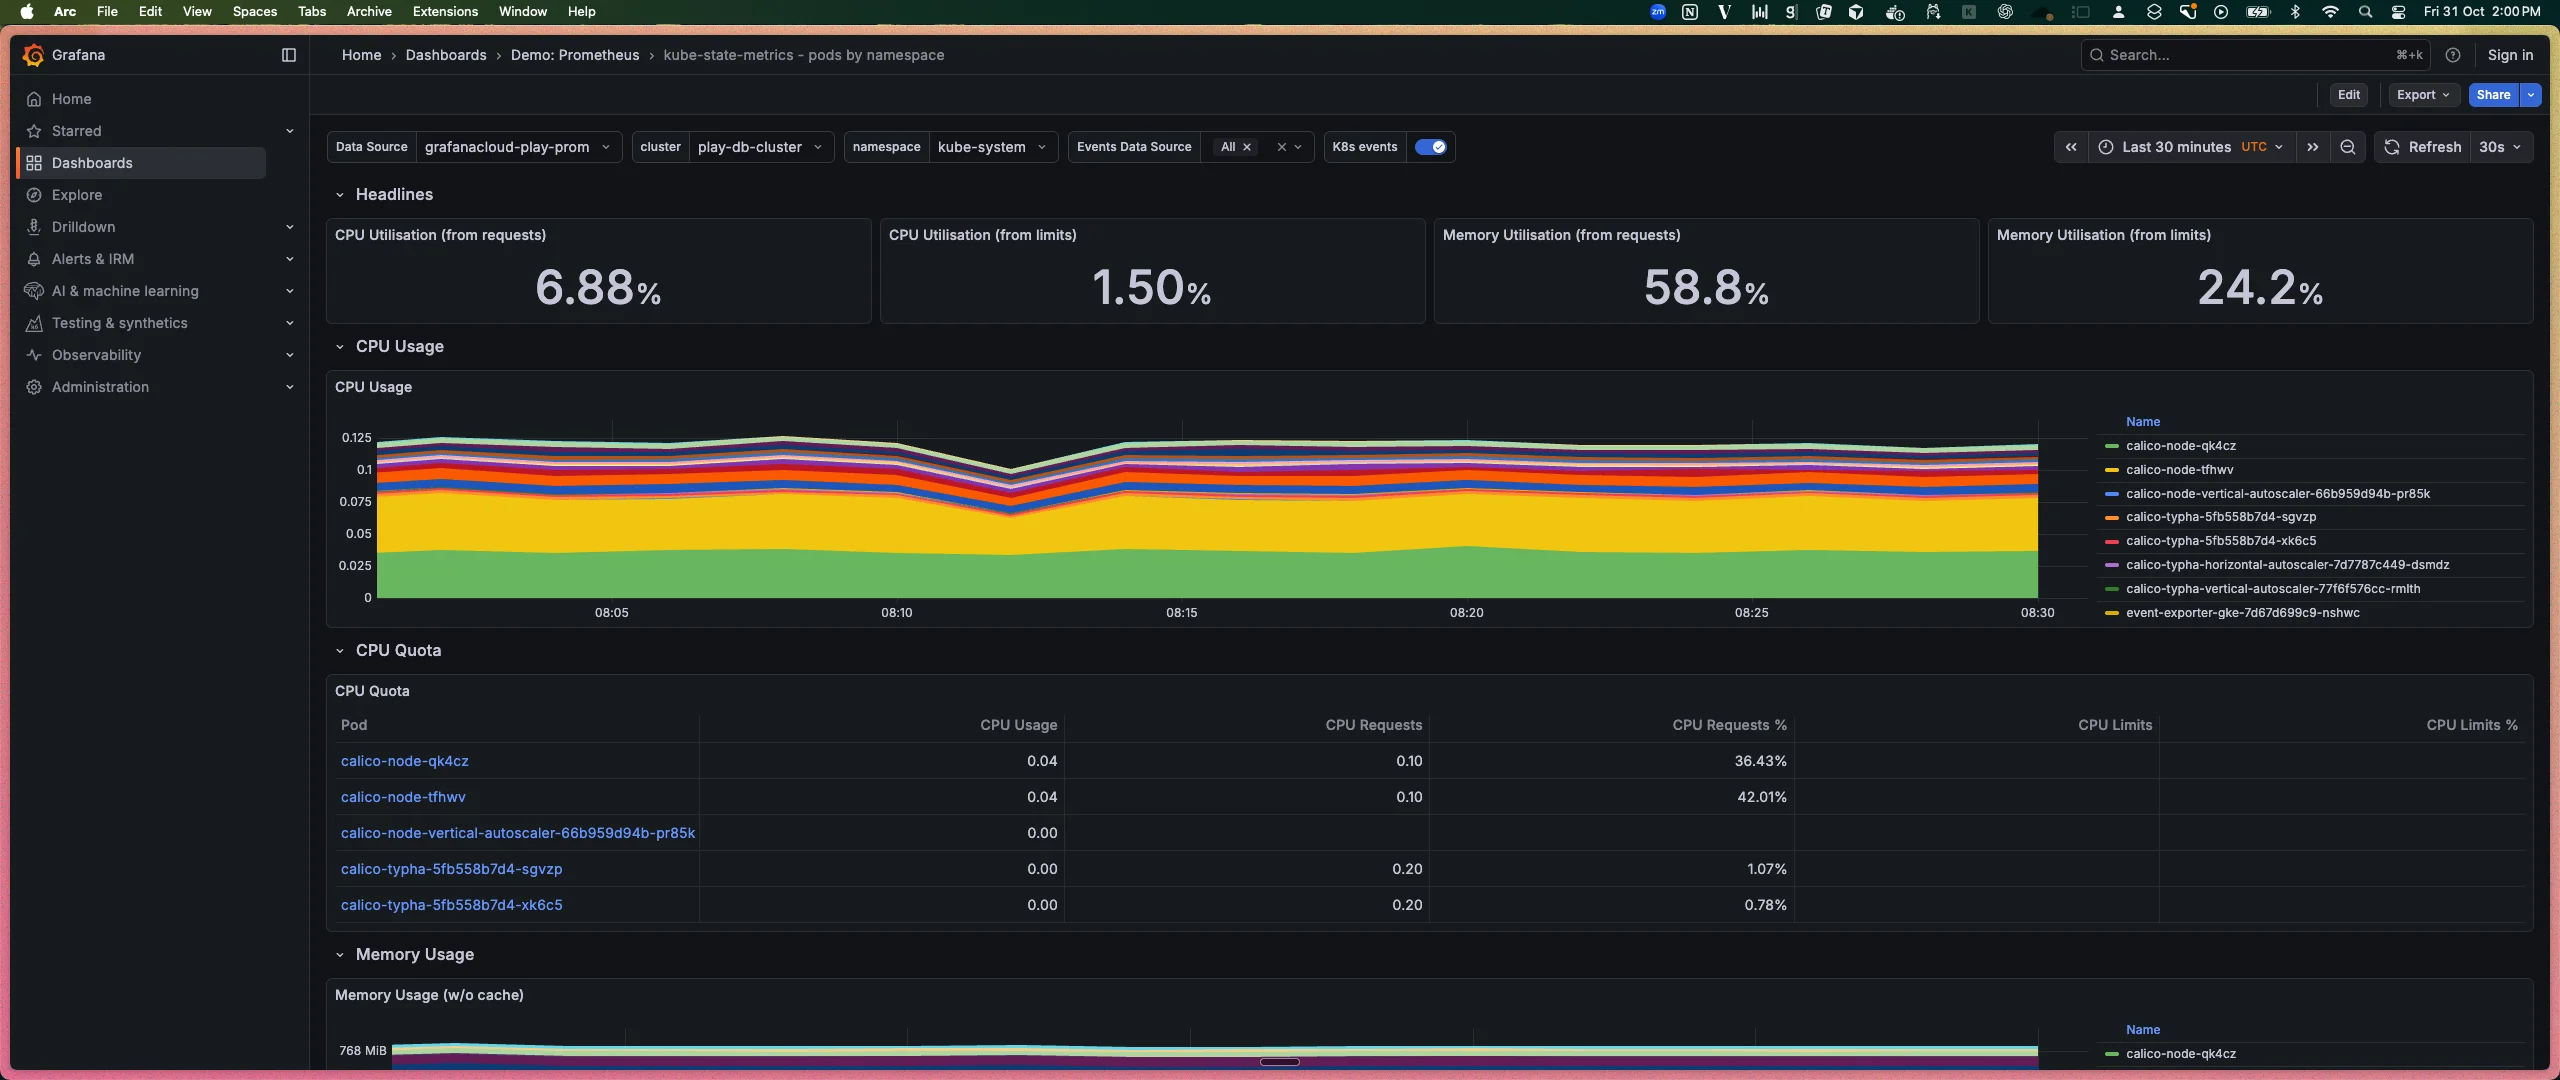
Task: Click the yellow color swatch beside calico-node-tfhwv
Action: click(2111, 470)
